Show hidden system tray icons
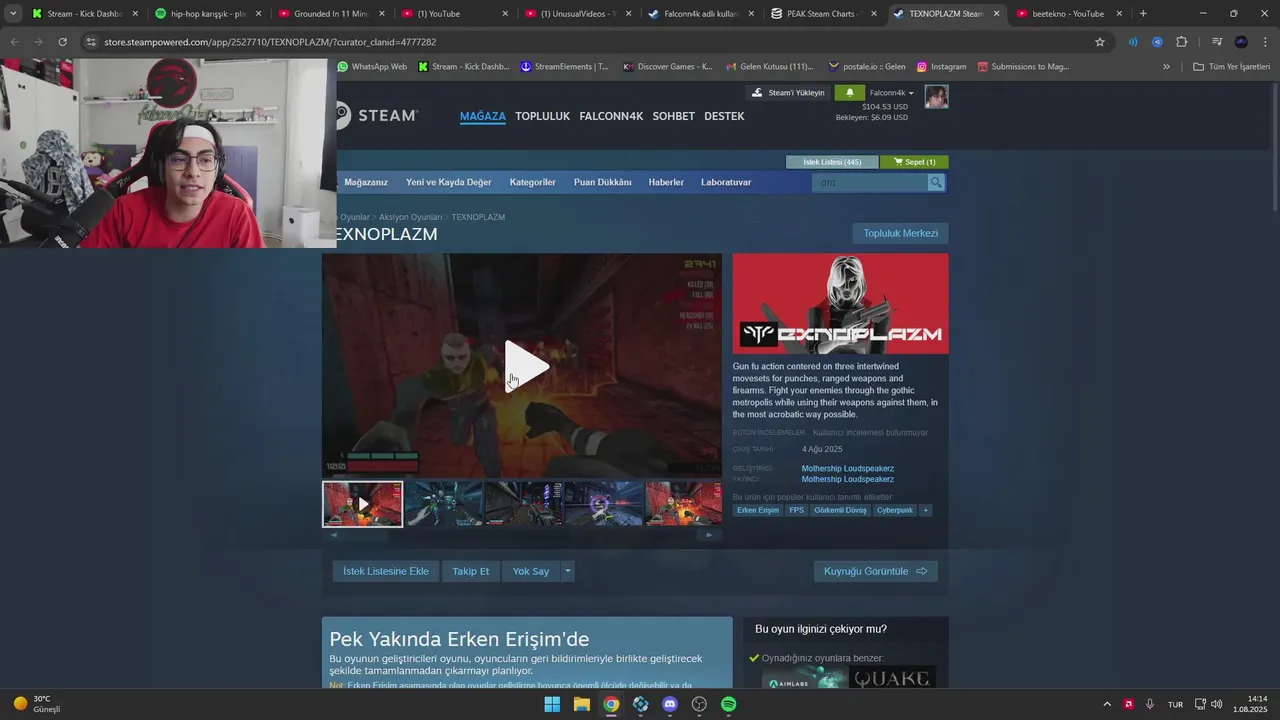Image resolution: width=1280 pixels, height=720 pixels. [x=1107, y=704]
